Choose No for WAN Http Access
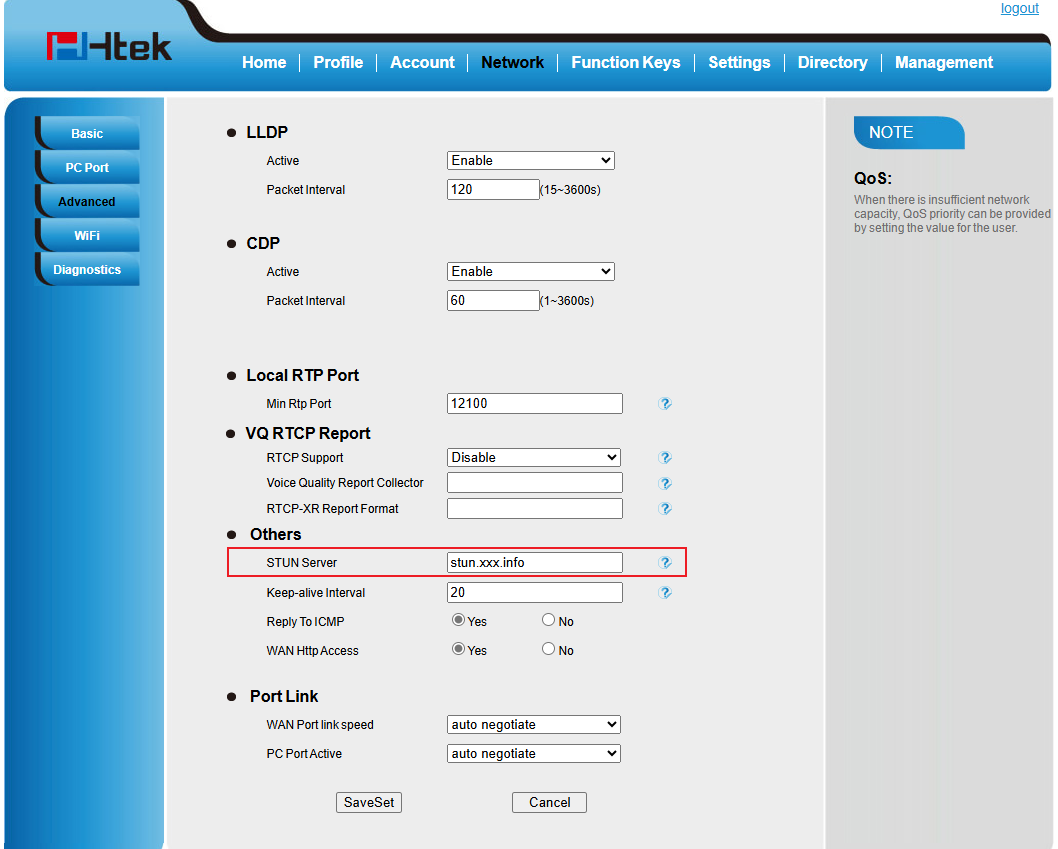The image size is (1058, 849). [x=548, y=650]
